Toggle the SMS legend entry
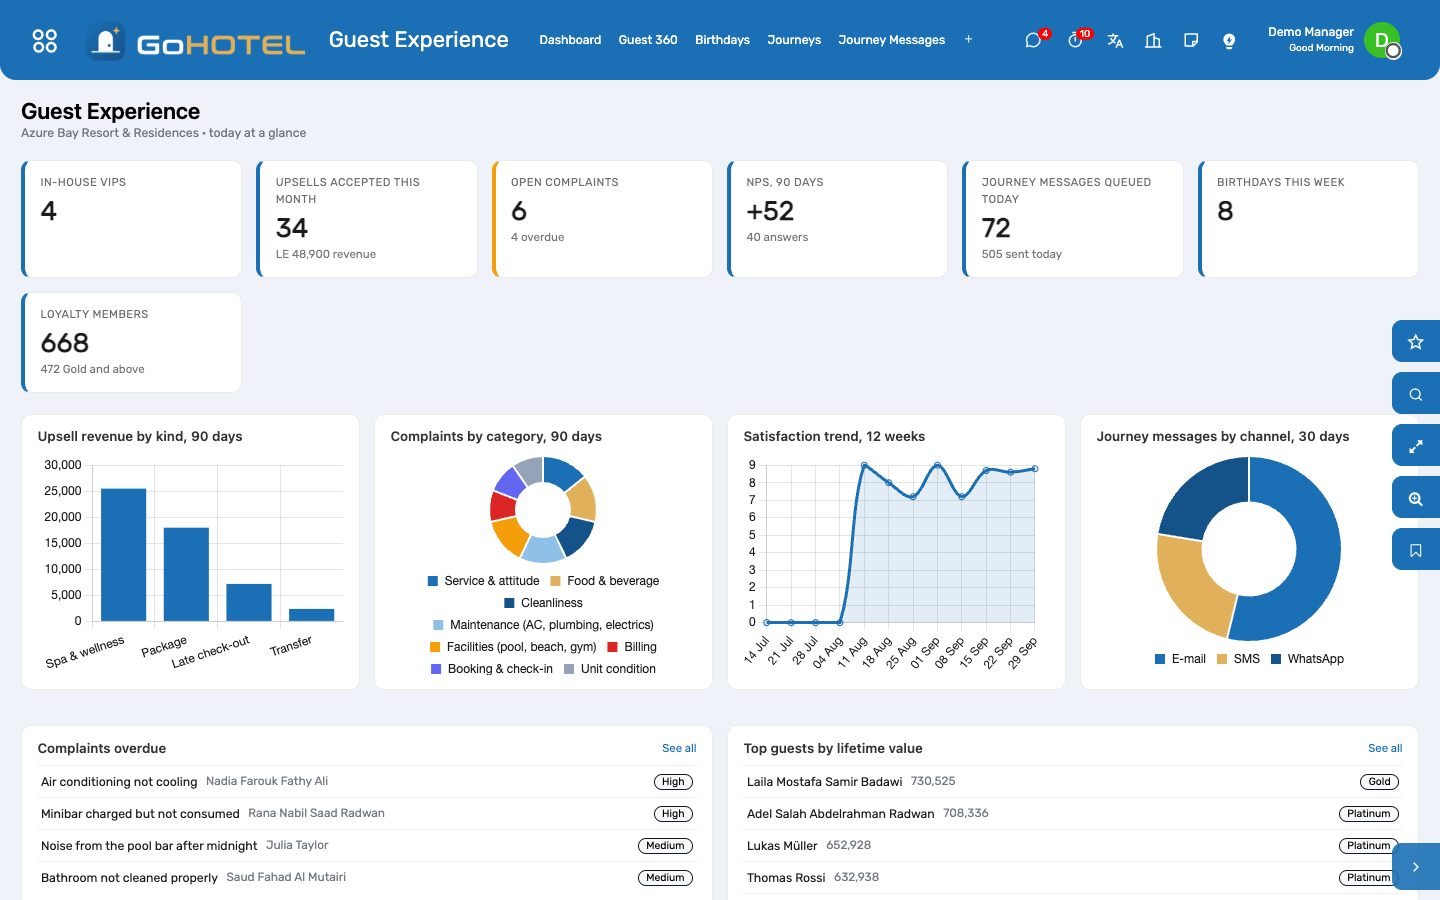 (x=1238, y=659)
